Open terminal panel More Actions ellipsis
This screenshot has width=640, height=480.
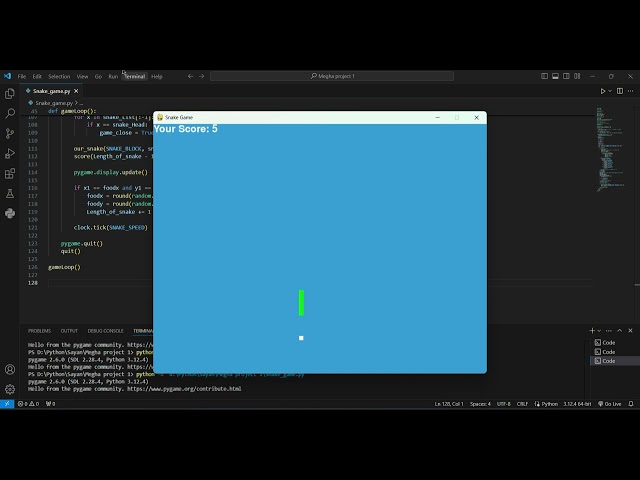tap(609, 331)
